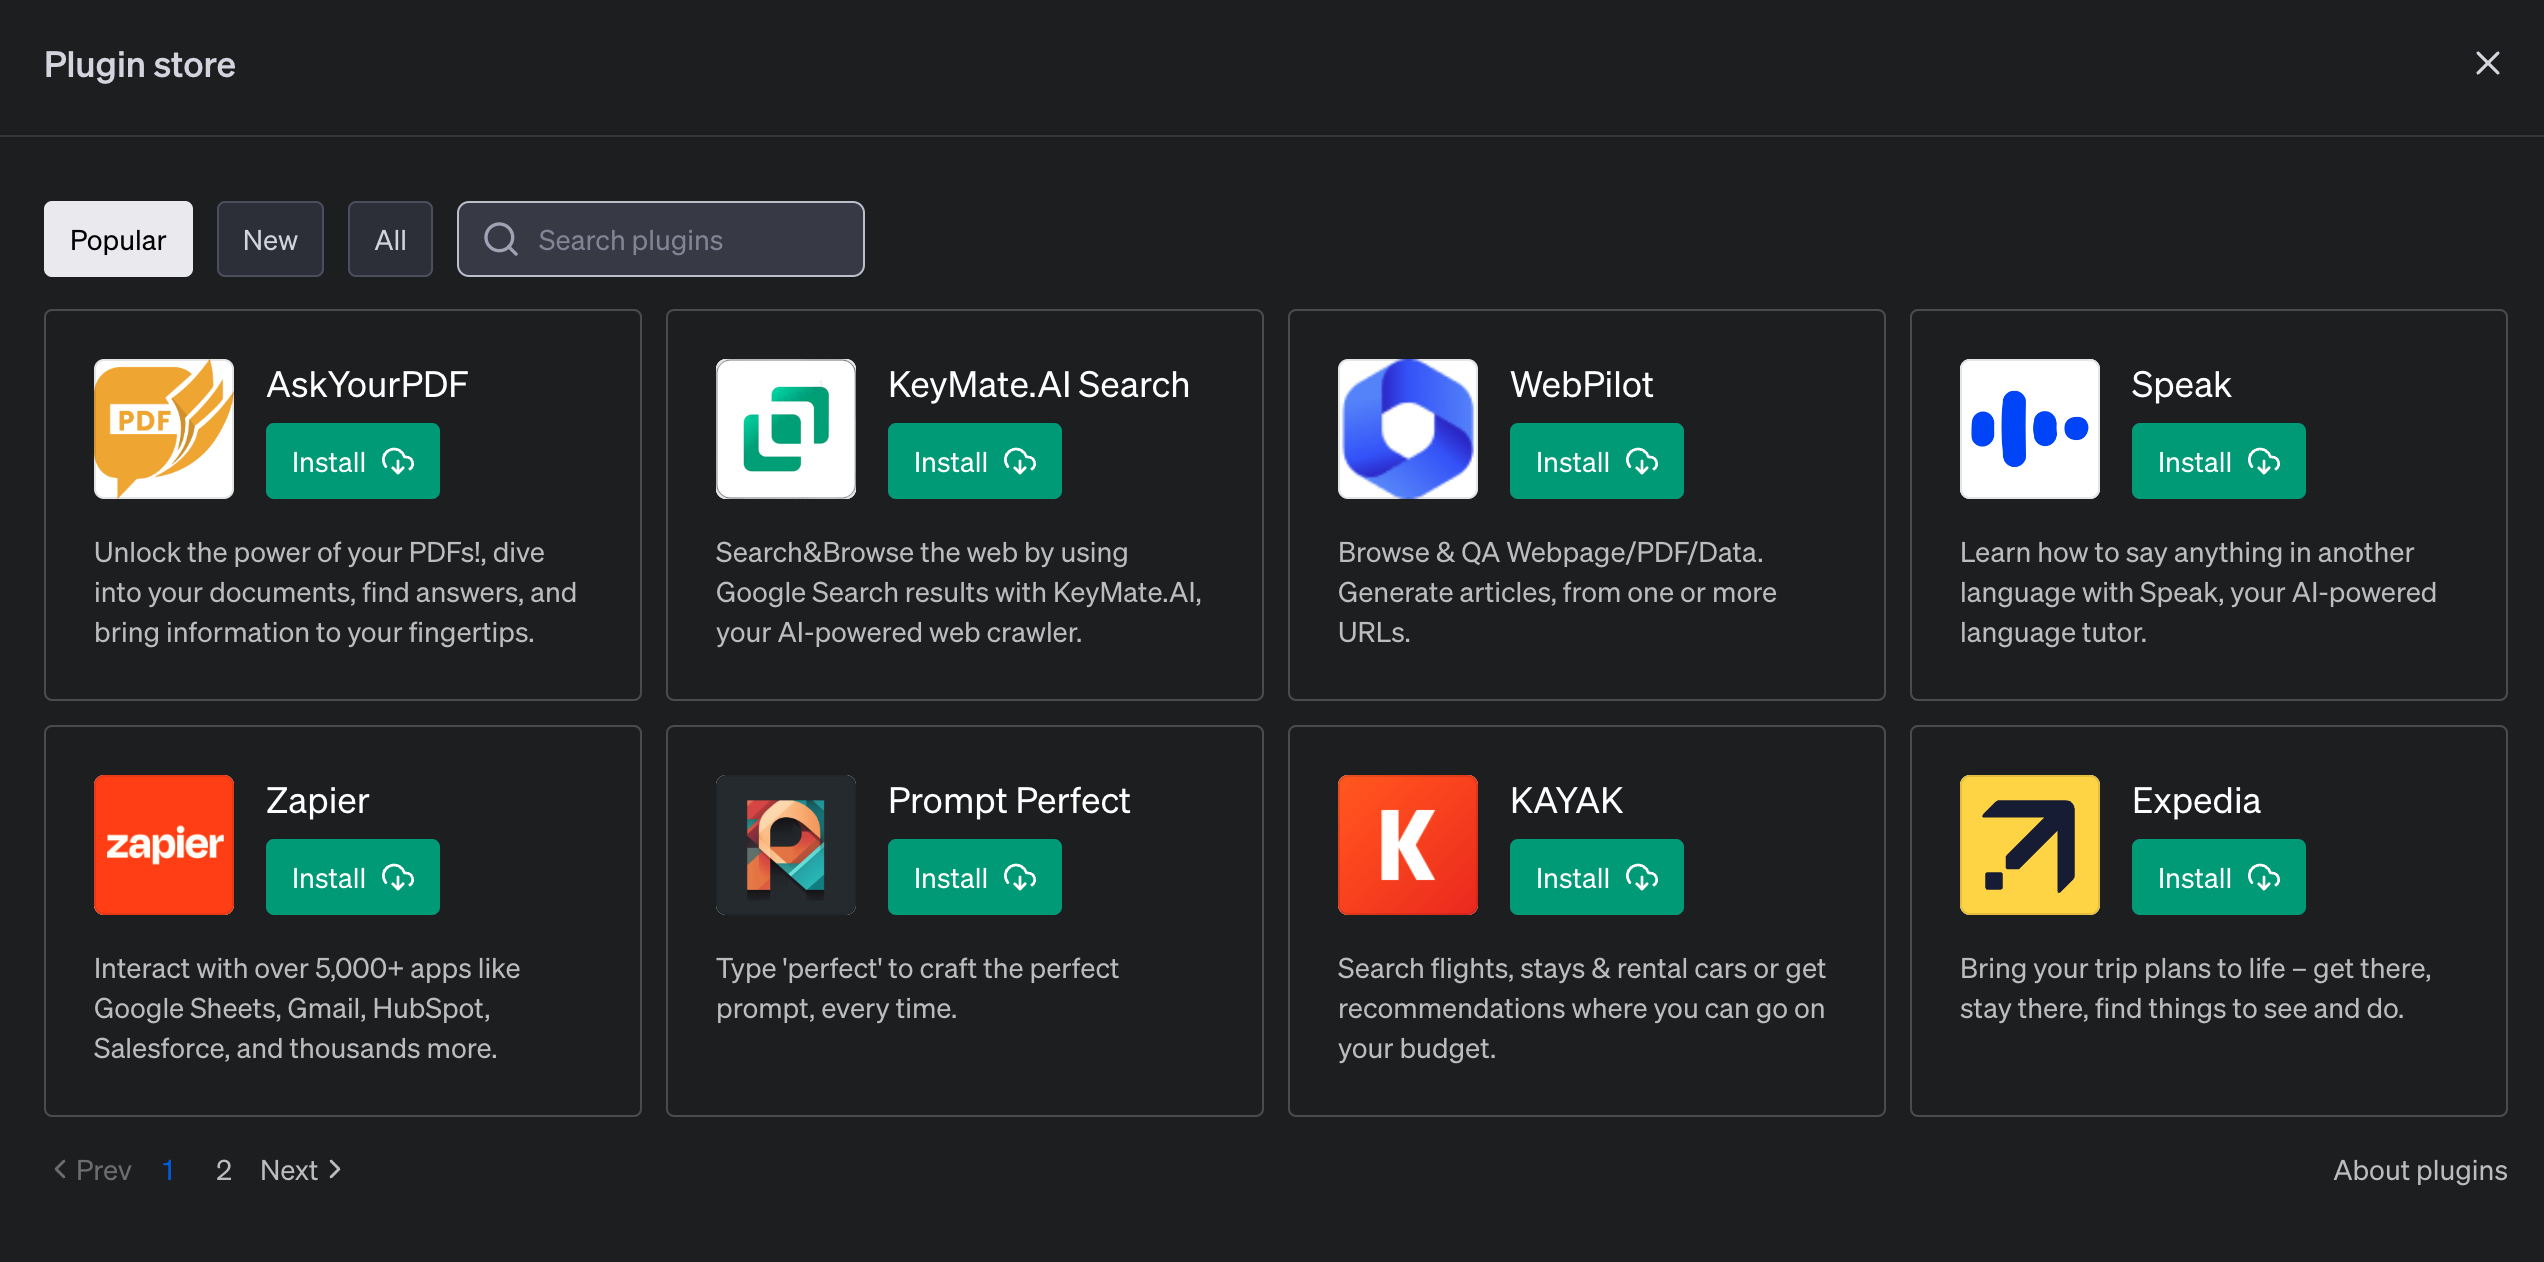Open the About plugins link

click(x=2420, y=1170)
